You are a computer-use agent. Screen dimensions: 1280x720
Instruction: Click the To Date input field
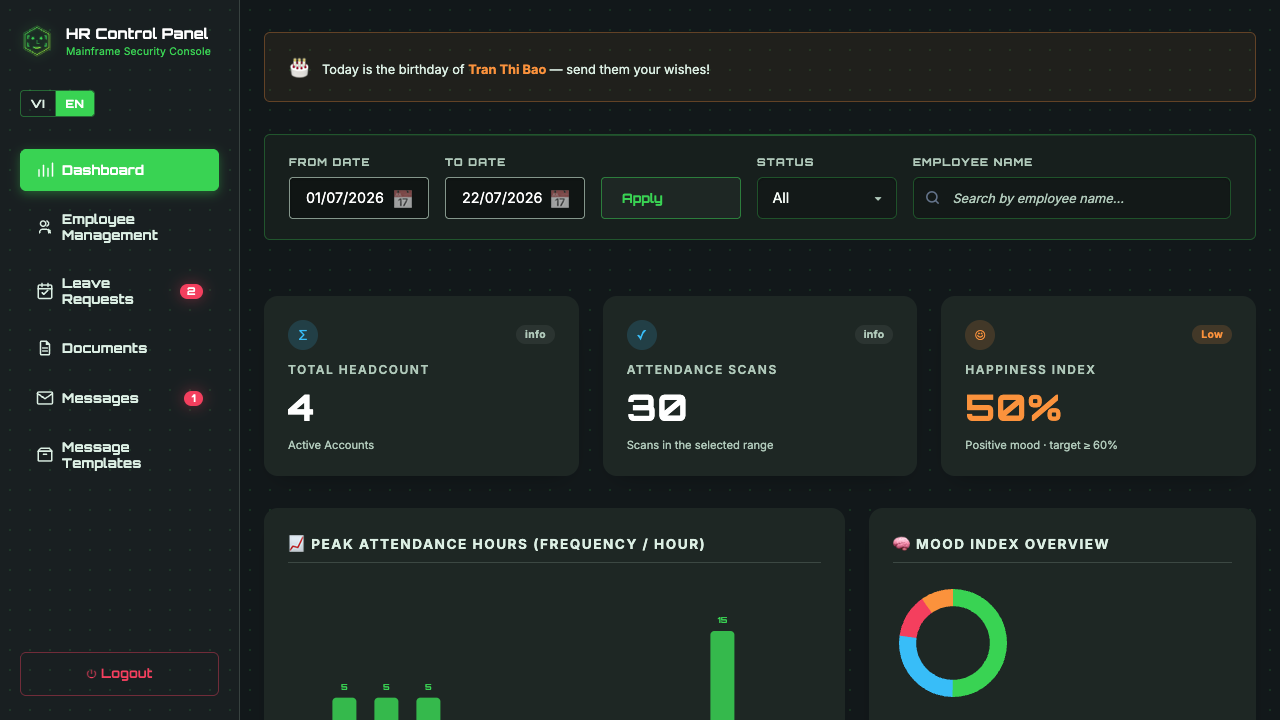pyautogui.click(x=515, y=198)
